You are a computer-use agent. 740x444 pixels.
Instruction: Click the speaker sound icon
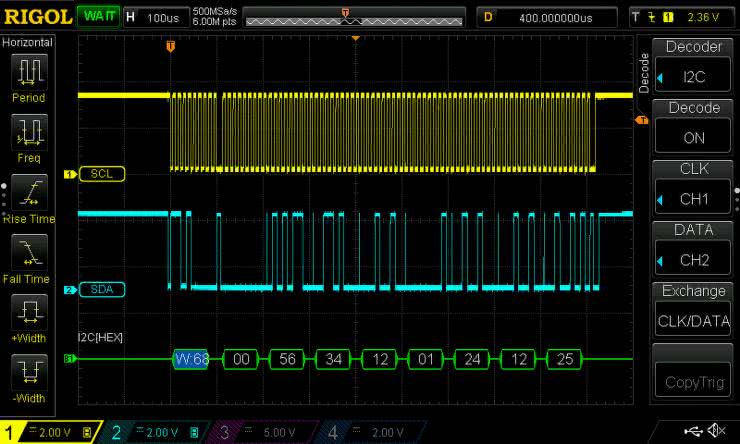(x=717, y=431)
